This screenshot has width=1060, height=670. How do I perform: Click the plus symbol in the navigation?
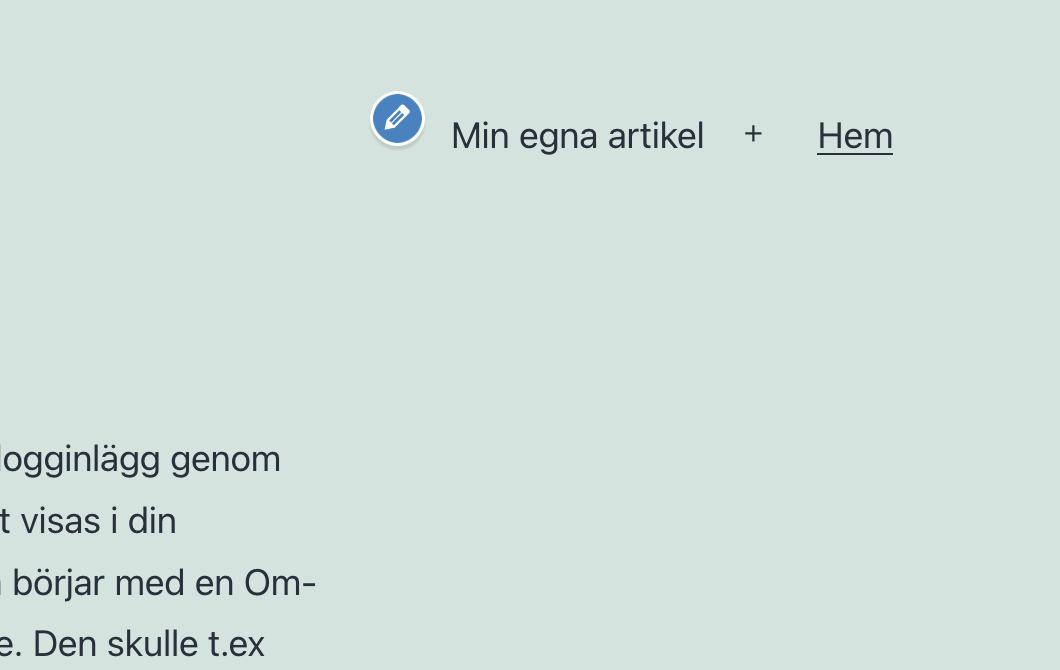pyautogui.click(x=753, y=134)
